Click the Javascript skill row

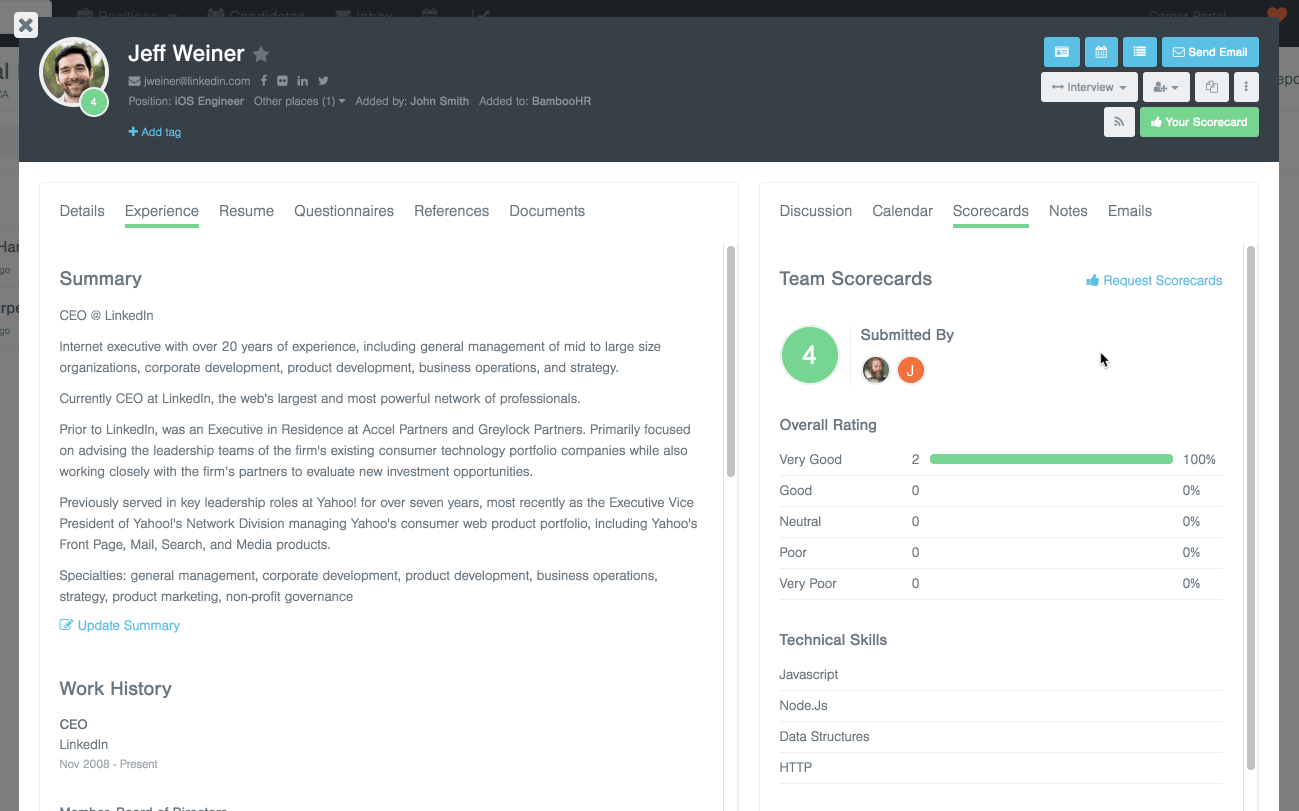pyautogui.click(x=1001, y=675)
